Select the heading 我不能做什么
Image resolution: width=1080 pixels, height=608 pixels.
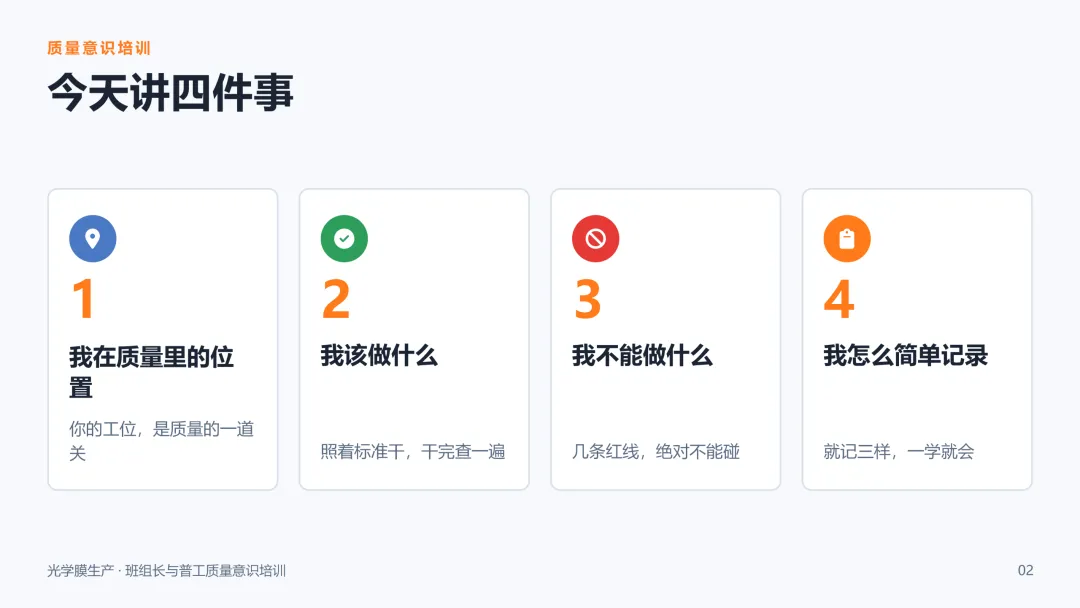(642, 355)
